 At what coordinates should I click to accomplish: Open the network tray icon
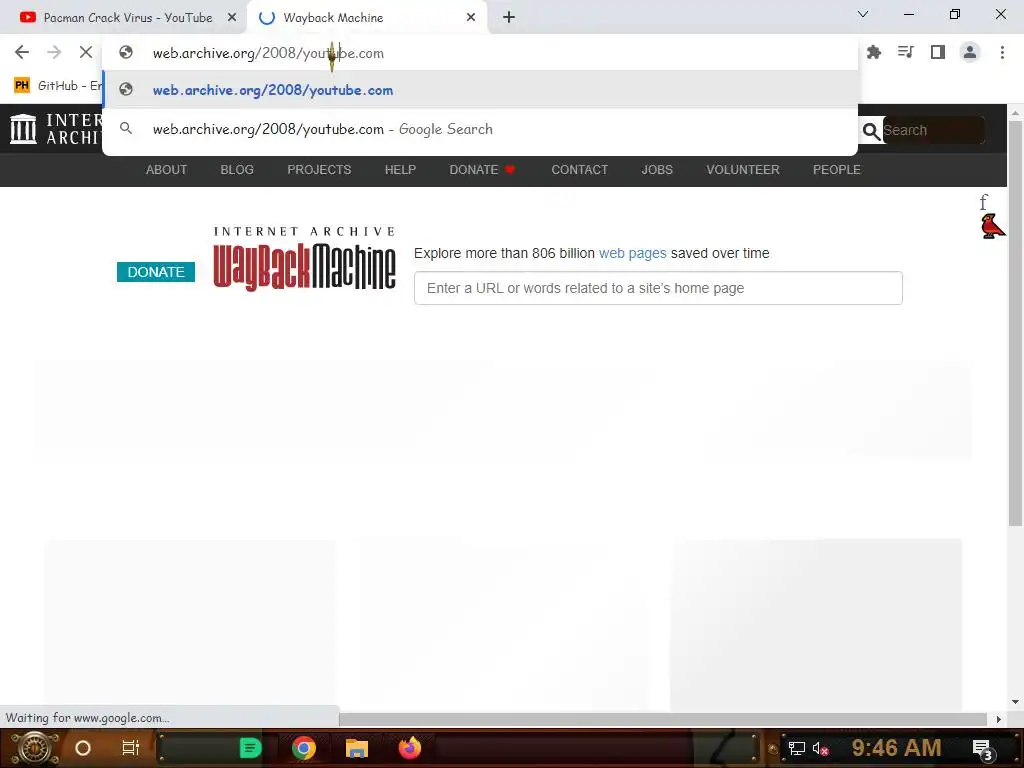tap(797, 748)
